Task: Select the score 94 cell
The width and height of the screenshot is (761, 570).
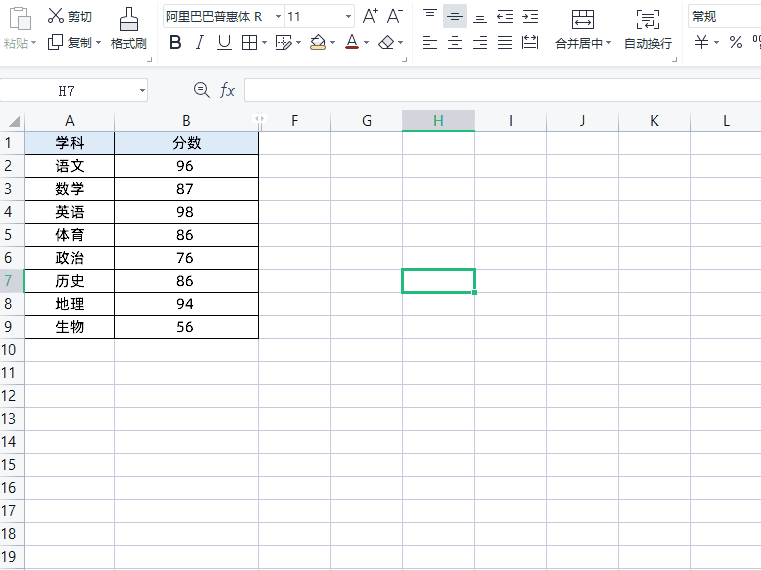Action: pos(186,304)
